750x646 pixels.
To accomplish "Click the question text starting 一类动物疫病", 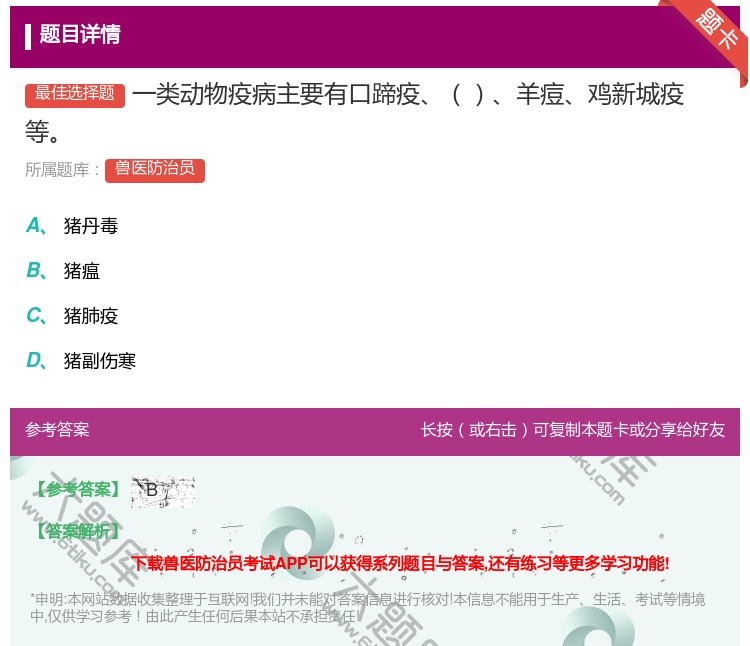I will [355, 113].
